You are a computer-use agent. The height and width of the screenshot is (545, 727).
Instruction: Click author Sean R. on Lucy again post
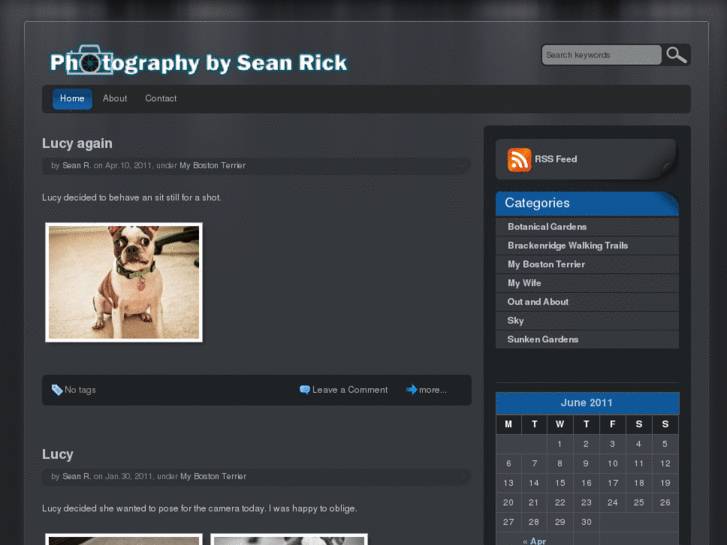coord(77,166)
